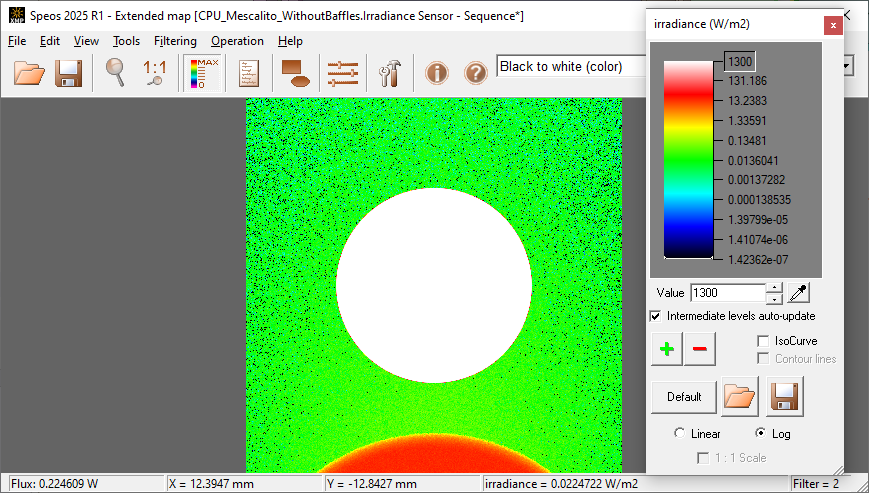Activate the magnifier zoom tool
This screenshot has height=493, width=869.
point(115,73)
